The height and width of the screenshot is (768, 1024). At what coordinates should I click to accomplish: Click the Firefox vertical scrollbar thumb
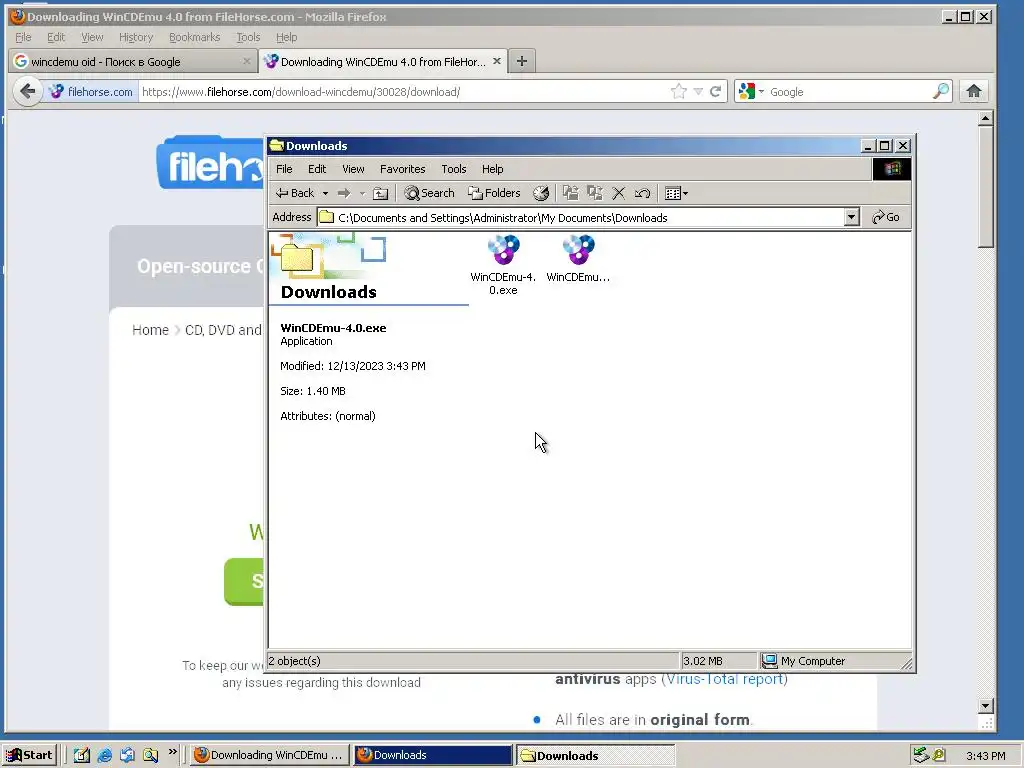(985, 187)
